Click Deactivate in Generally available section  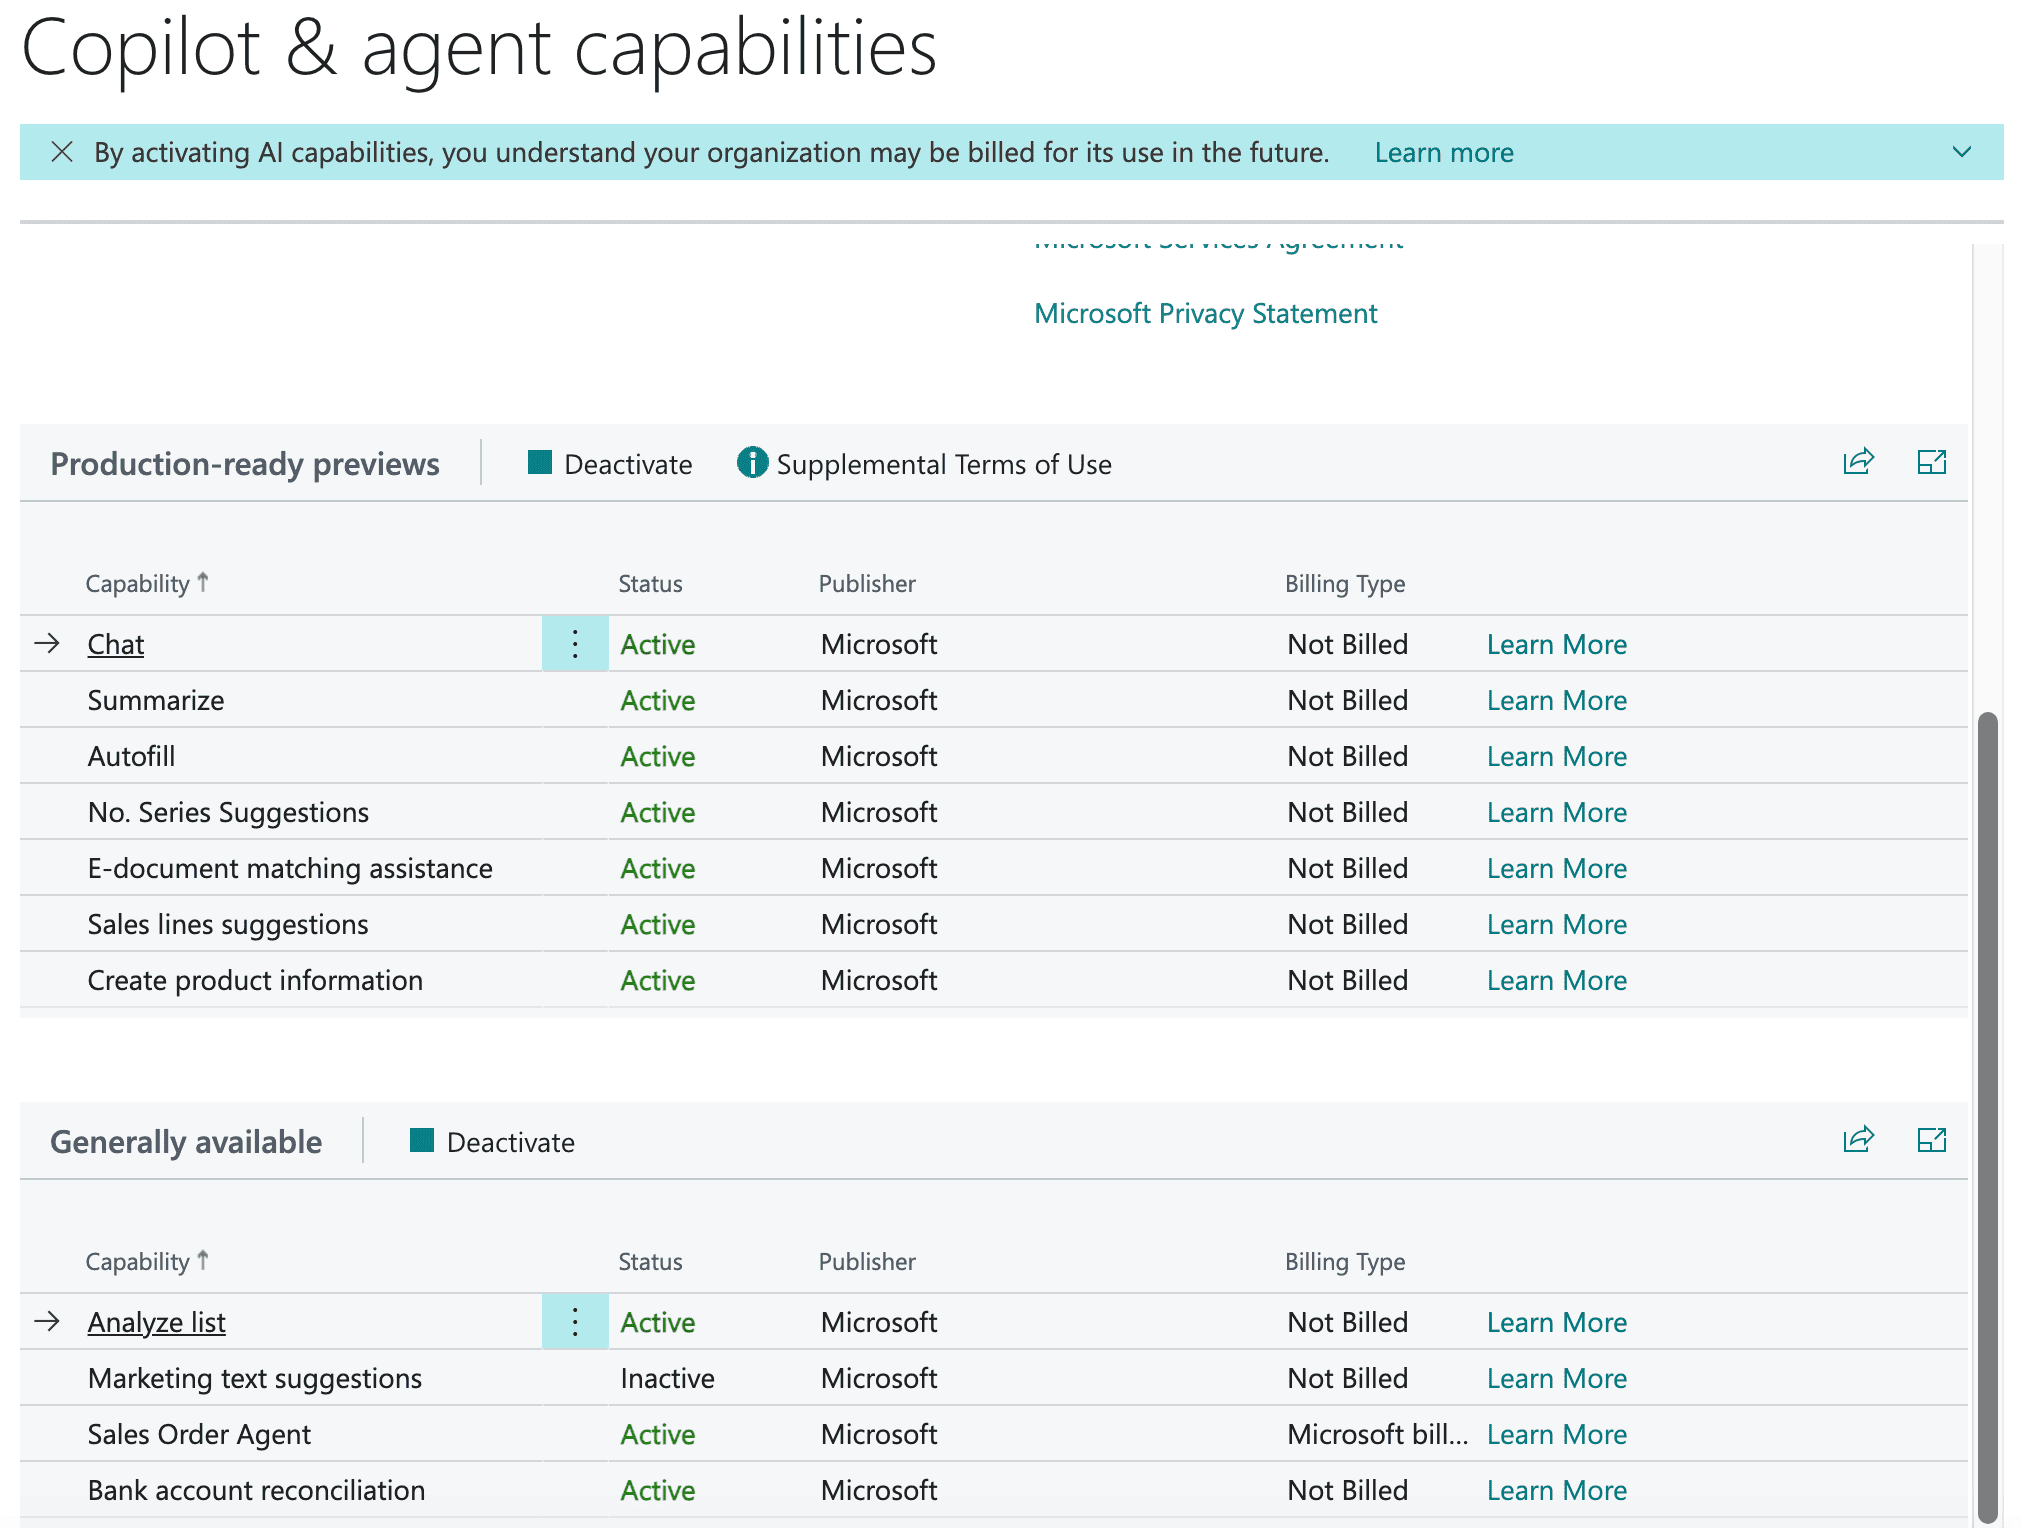(x=492, y=1142)
